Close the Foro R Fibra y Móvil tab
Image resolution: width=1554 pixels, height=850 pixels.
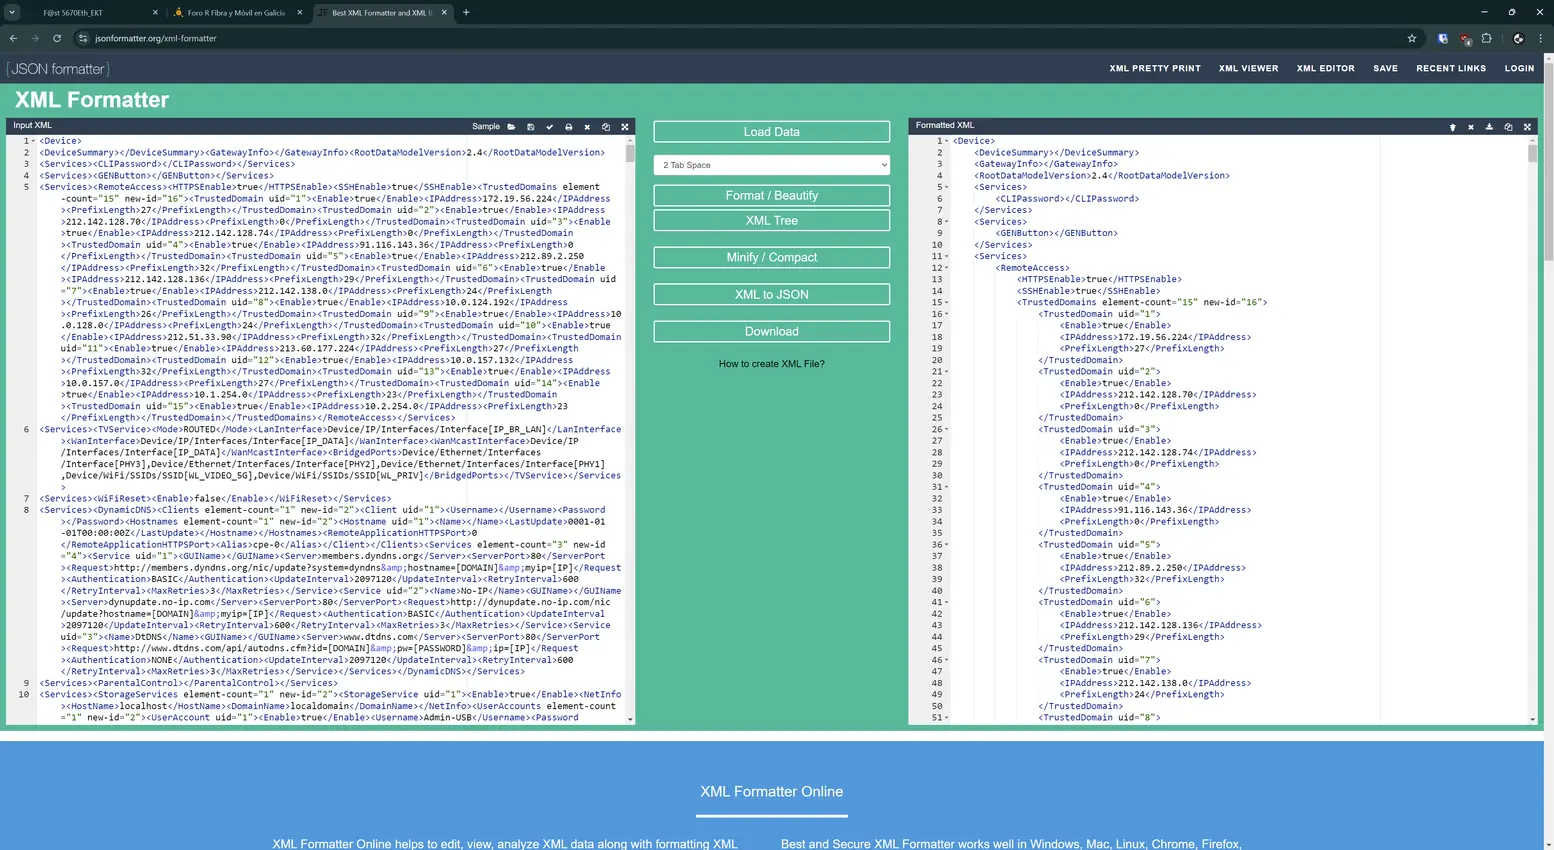click(299, 13)
